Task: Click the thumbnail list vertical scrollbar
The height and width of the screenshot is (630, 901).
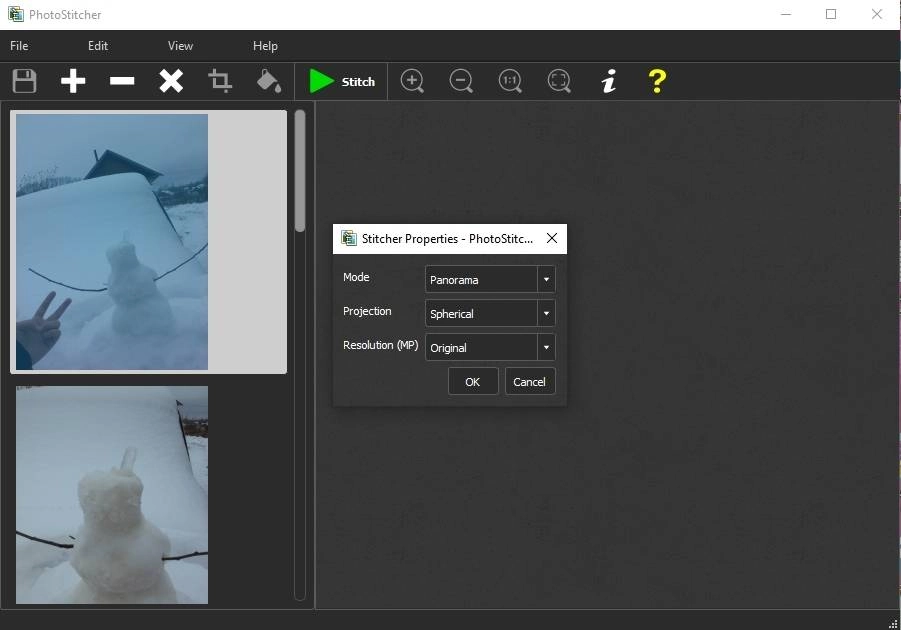Action: pos(299,171)
